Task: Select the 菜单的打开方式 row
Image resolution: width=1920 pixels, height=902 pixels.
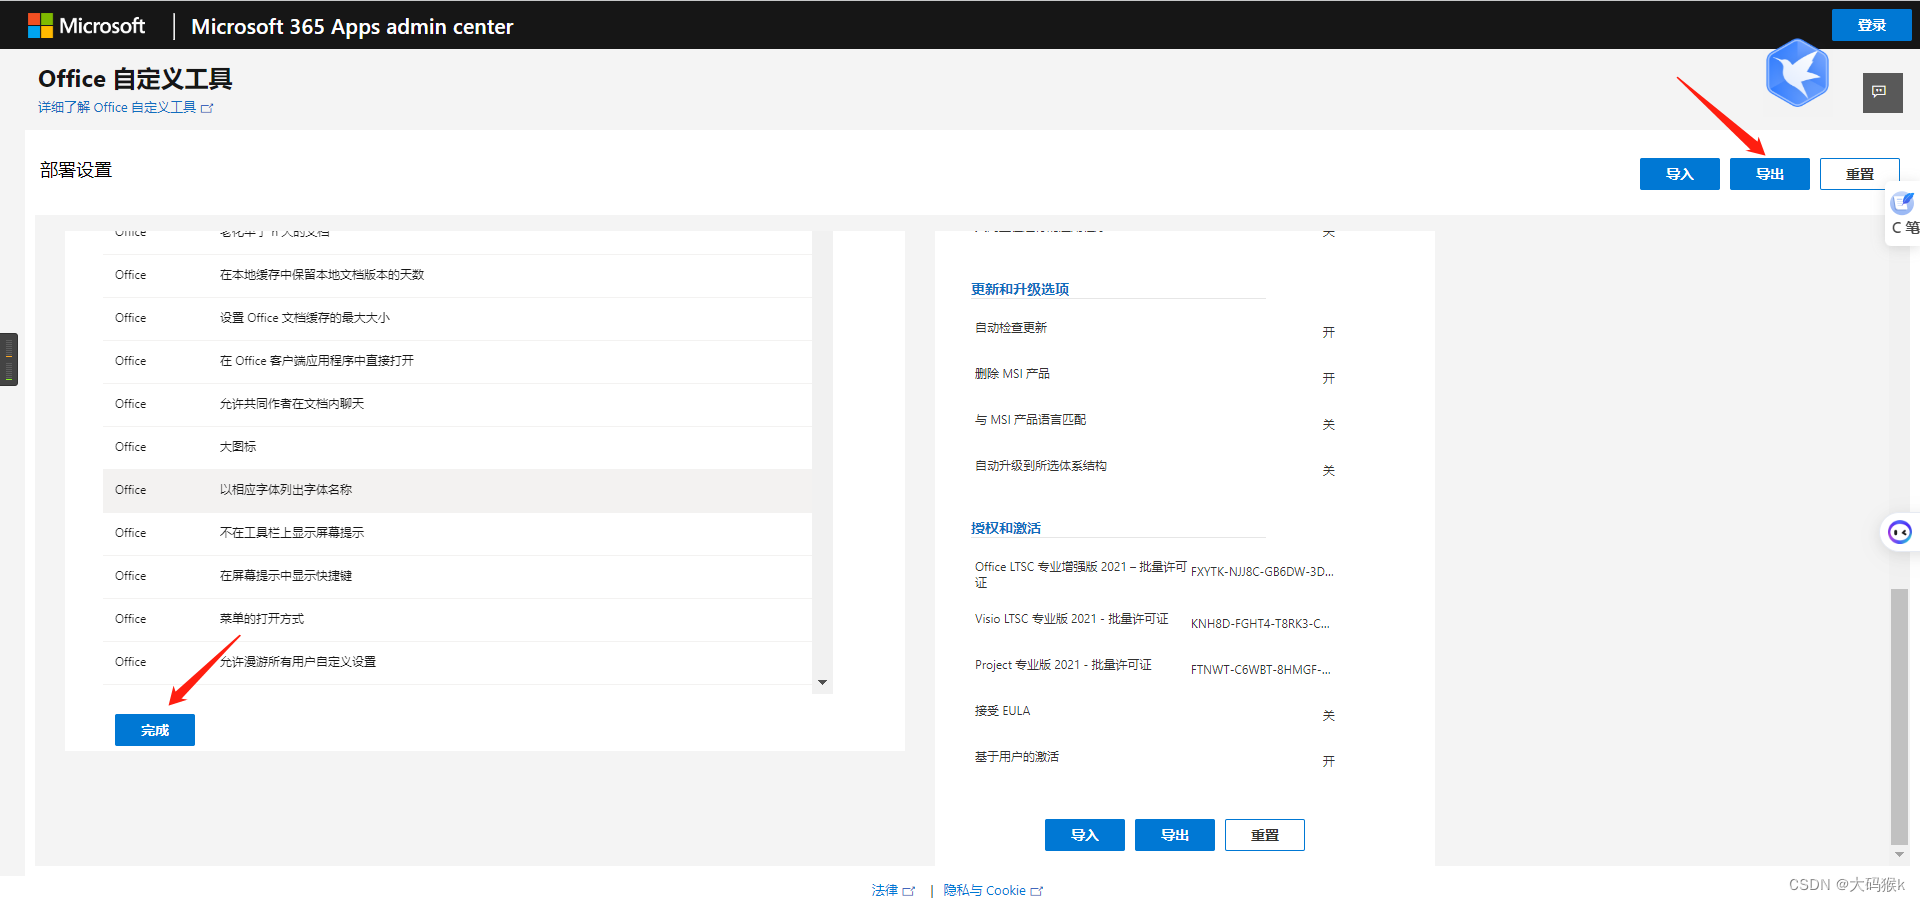Action: 457,619
